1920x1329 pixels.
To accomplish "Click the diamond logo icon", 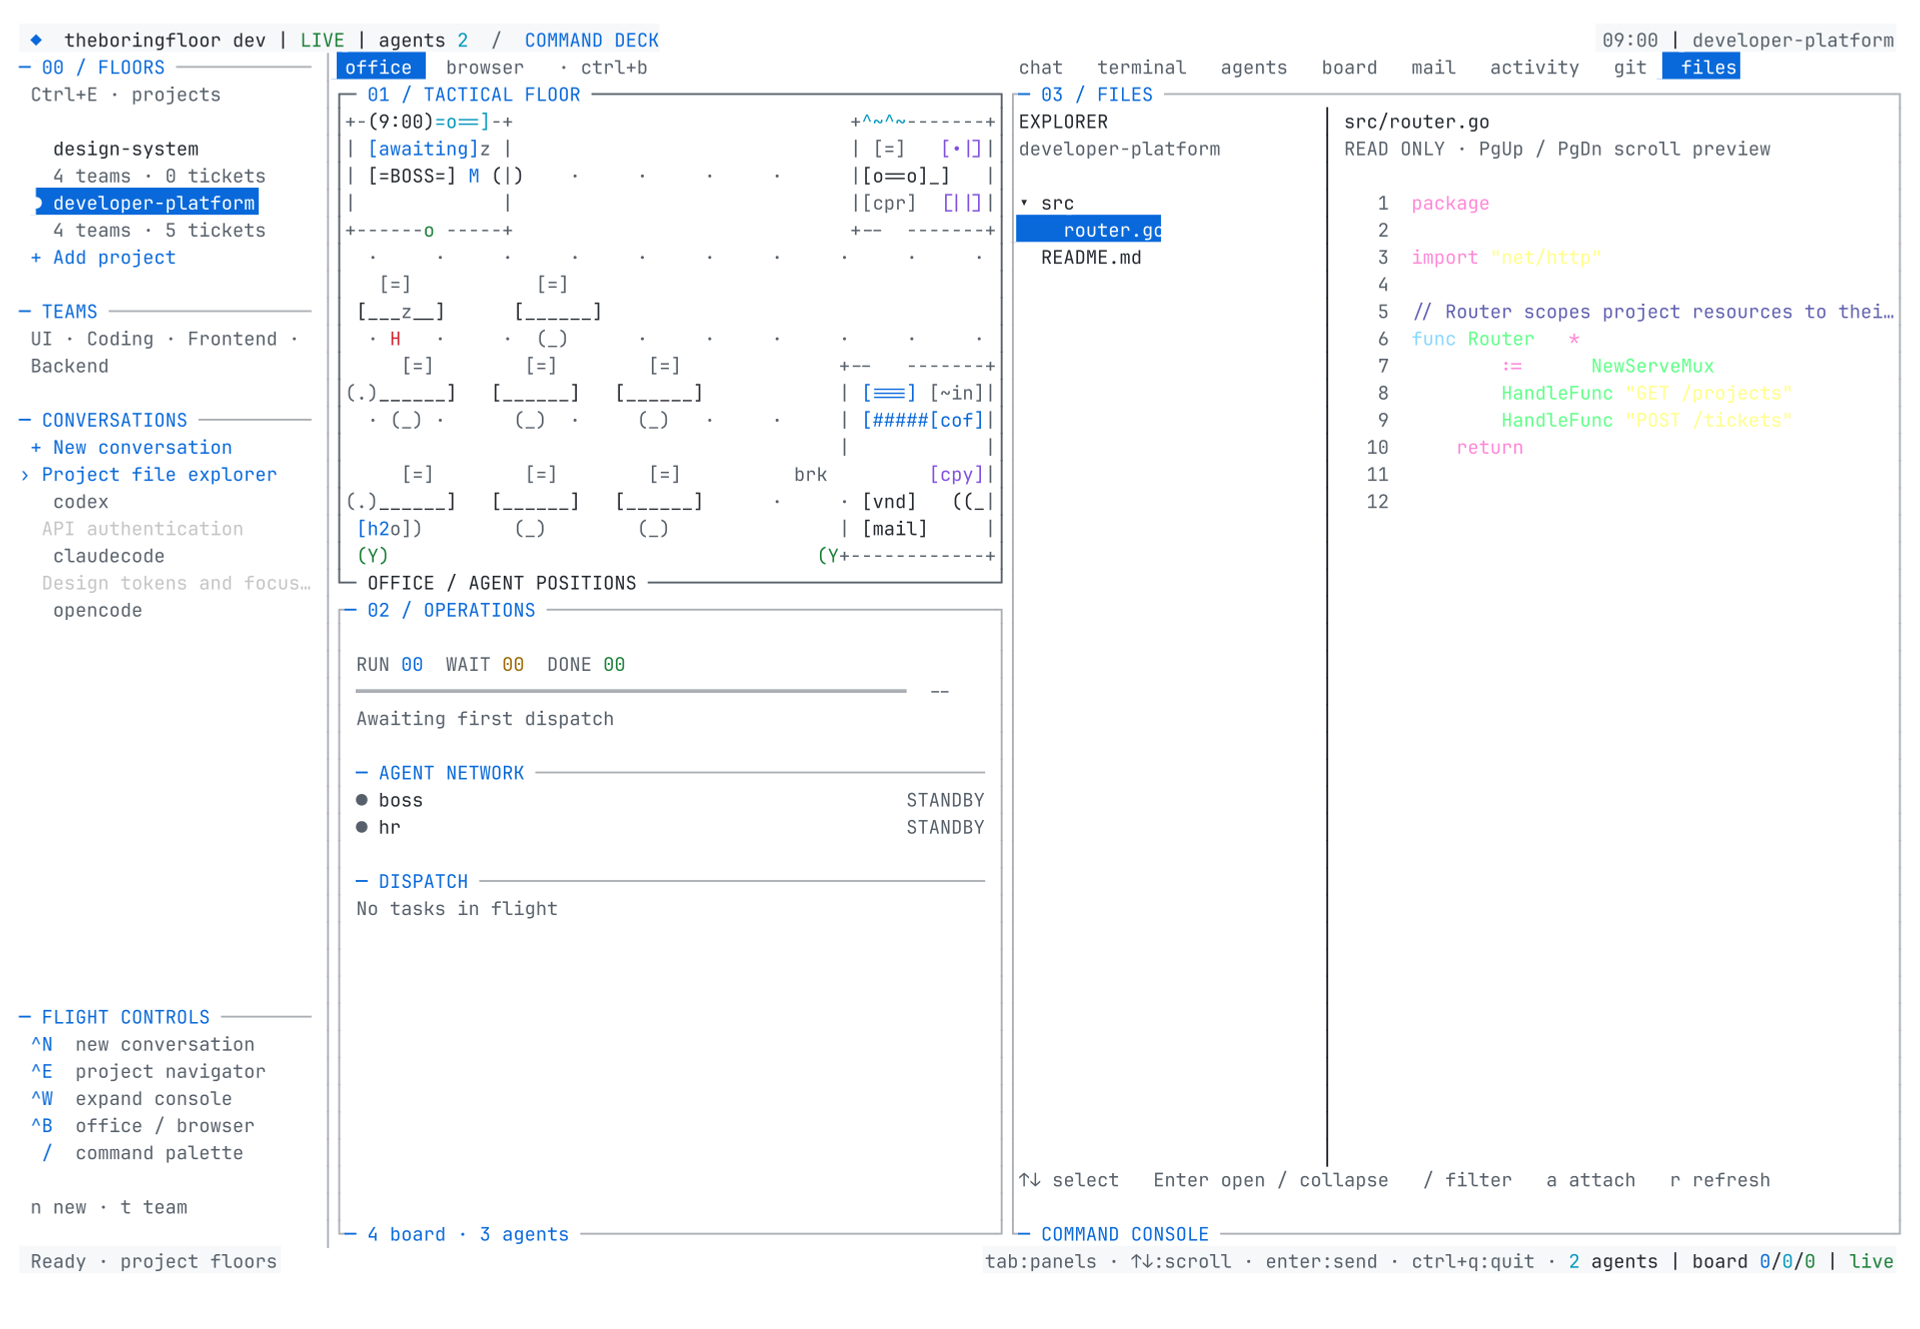I will tap(36, 40).
